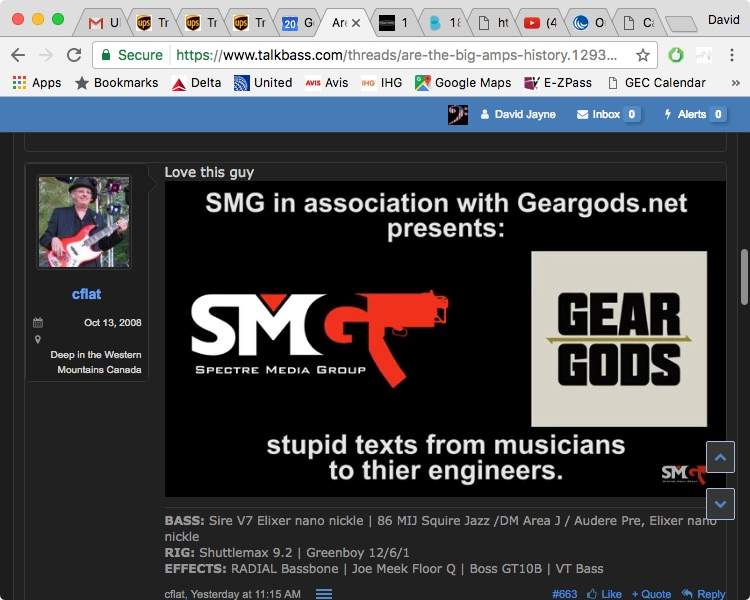Open the Google Maps bookmark
The width and height of the screenshot is (750, 600).
tap(463, 83)
